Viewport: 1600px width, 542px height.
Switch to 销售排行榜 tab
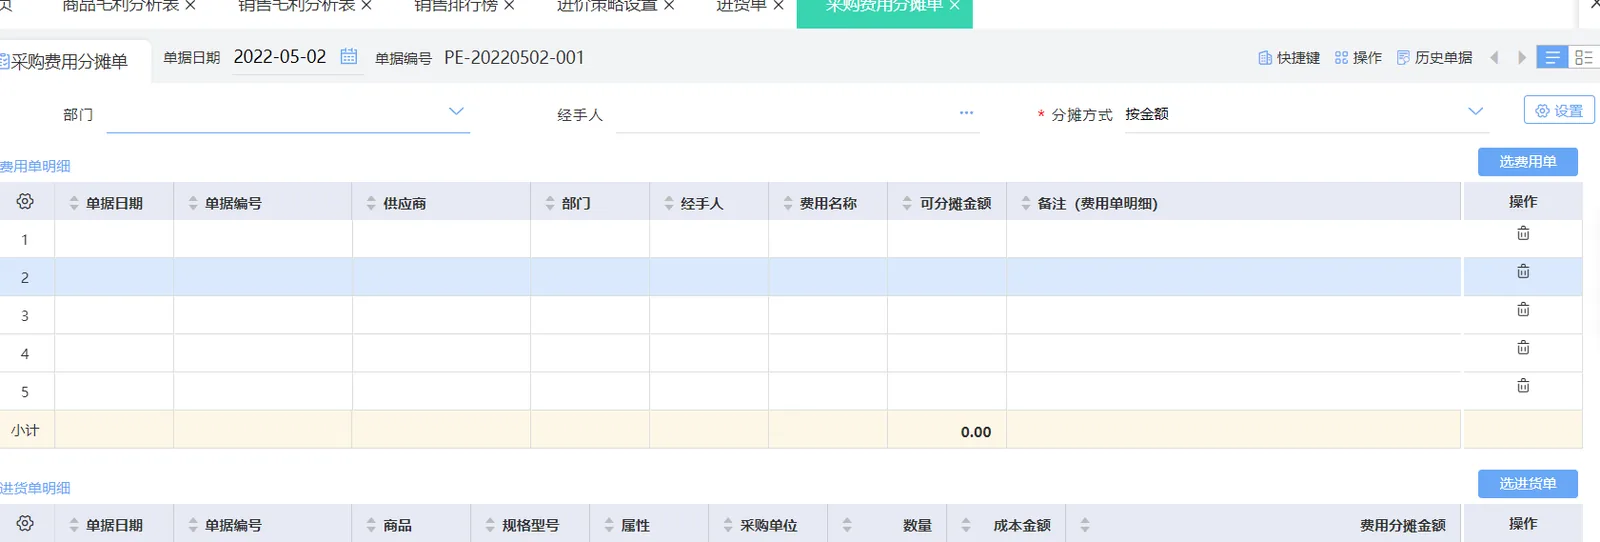(x=456, y=6)
